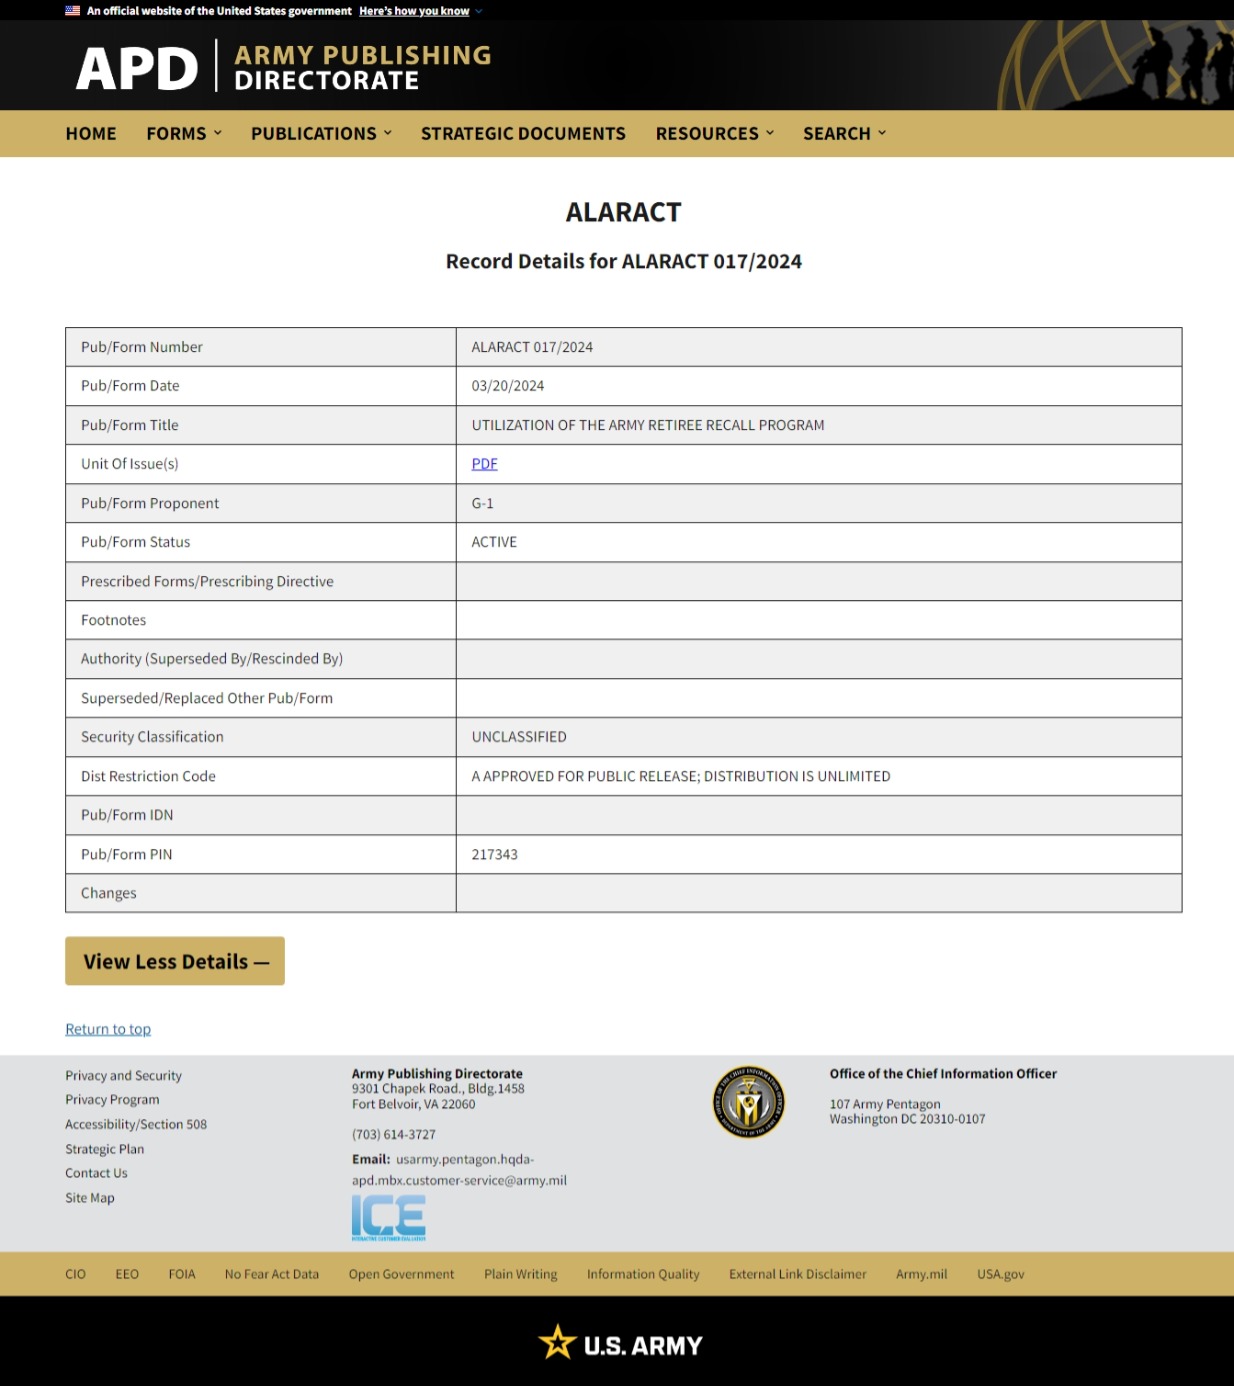Click the '9301 Chapek Road., Bldg.1458' address line
Viewport: 1234px width, 1386px height.
[x=438, y=1089]
